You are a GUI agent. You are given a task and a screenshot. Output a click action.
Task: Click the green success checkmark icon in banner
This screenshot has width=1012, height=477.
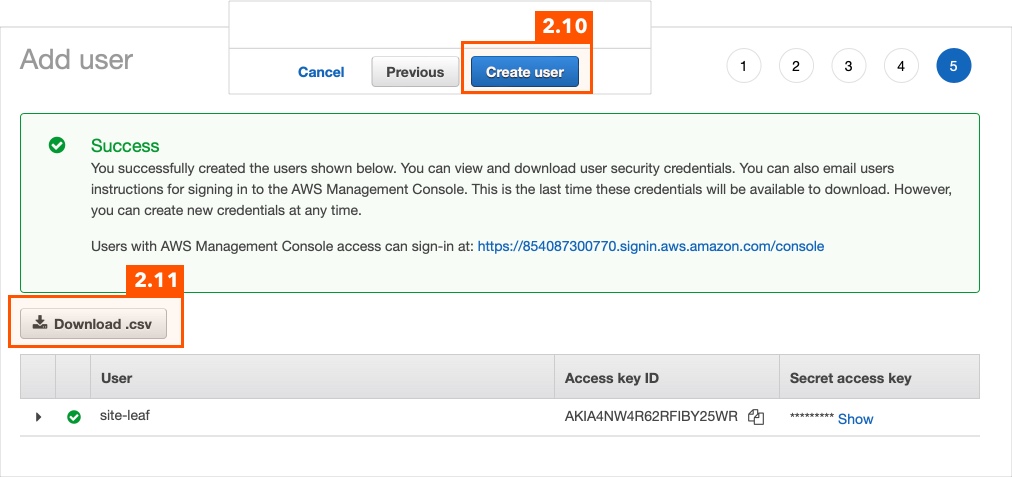tap(57, 145)
